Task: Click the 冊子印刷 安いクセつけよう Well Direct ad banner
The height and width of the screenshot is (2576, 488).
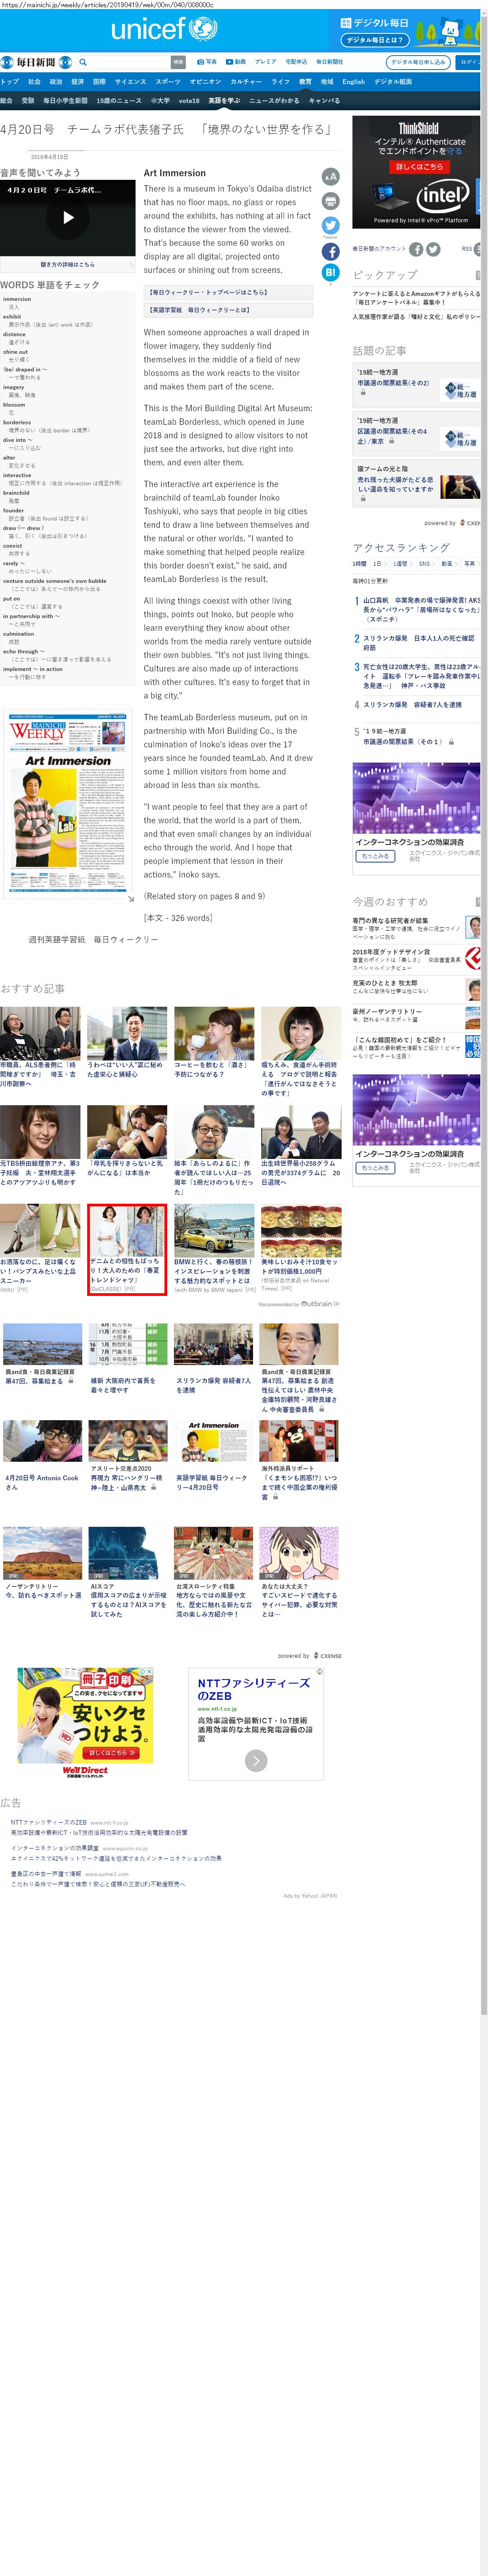Action: [x=85, y=1722]
